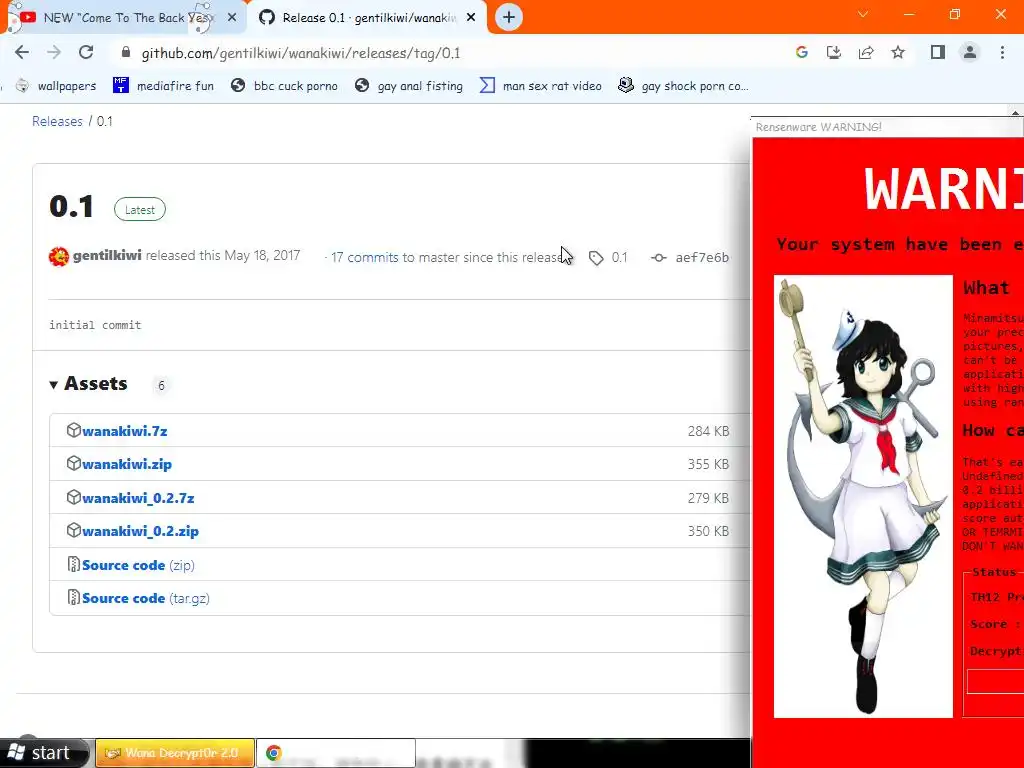Click gentilkiwi's avatar image
Image resolution: width=1024 pixels, height=768 pixels.
[x=59, y=256]
